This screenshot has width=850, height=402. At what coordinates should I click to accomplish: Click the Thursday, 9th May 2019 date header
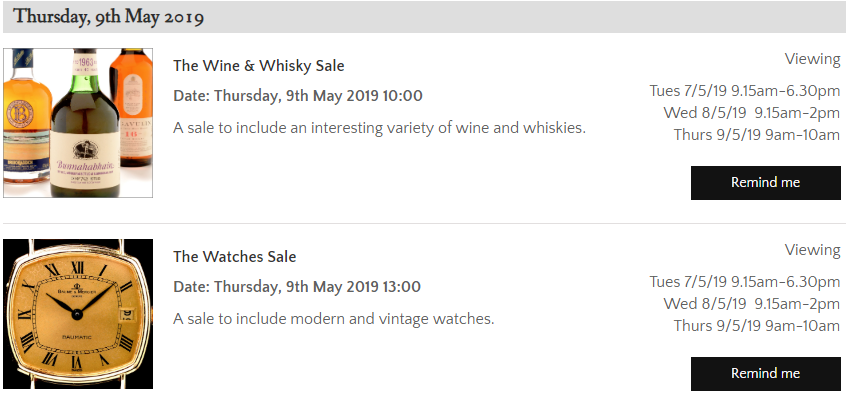pos(109,17)
